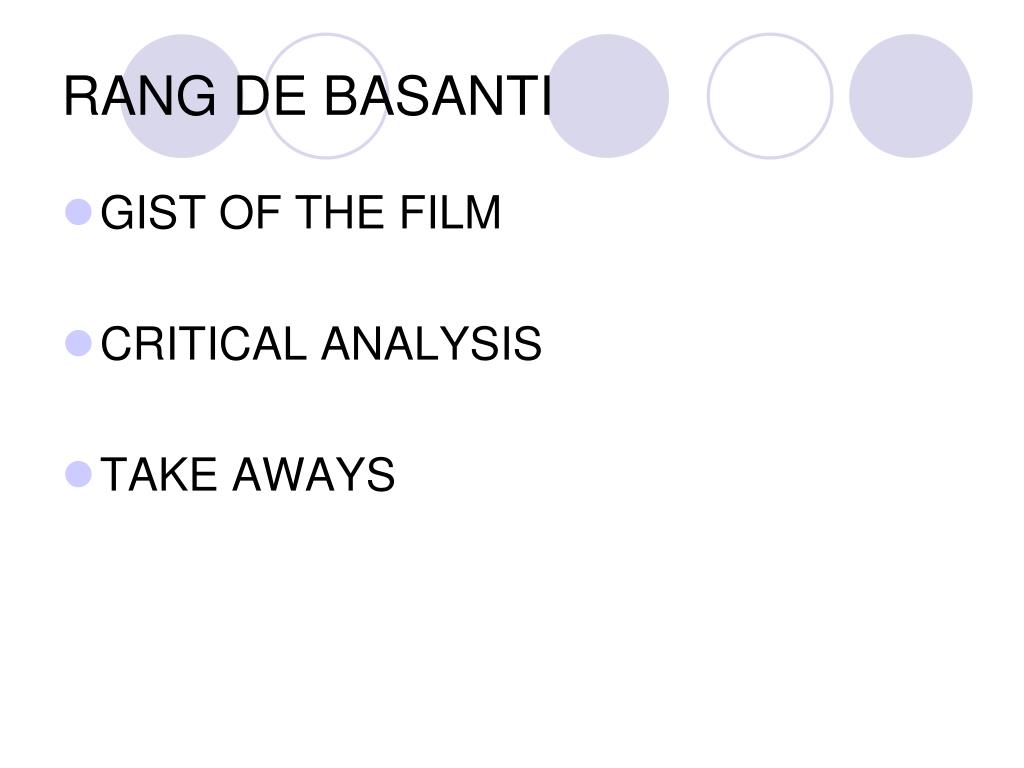Select the word RANG in the title
Image resolution: width=1024 pixels, height=768 pixels.
[x=140, y=97]
